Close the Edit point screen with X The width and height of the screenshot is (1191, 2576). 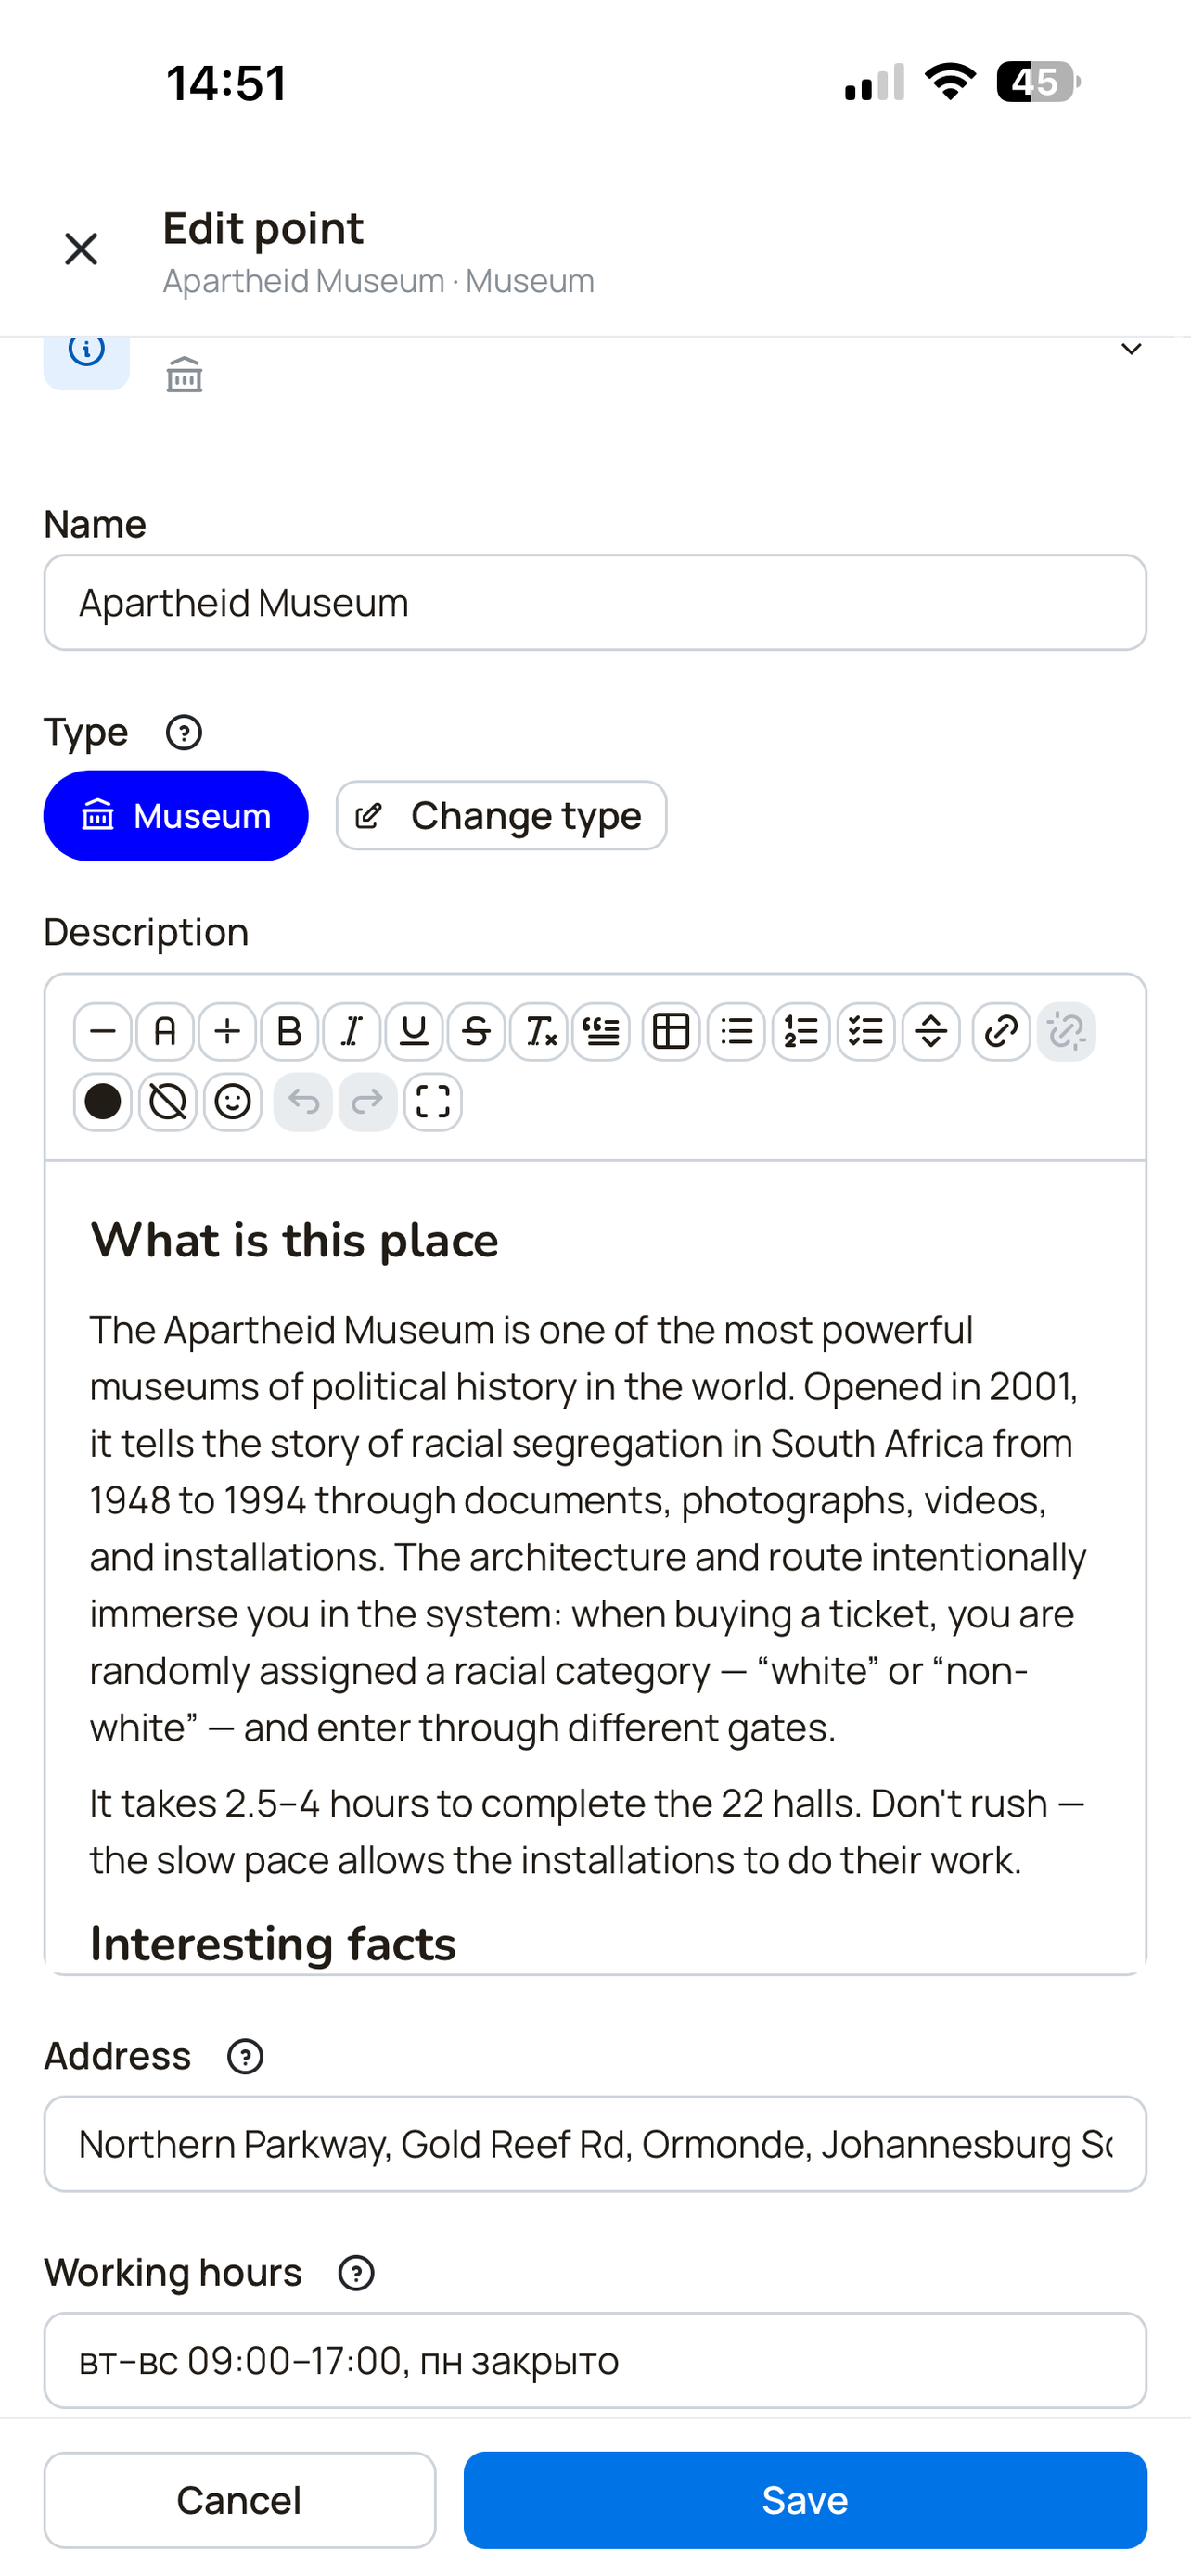tap(81, 249)
